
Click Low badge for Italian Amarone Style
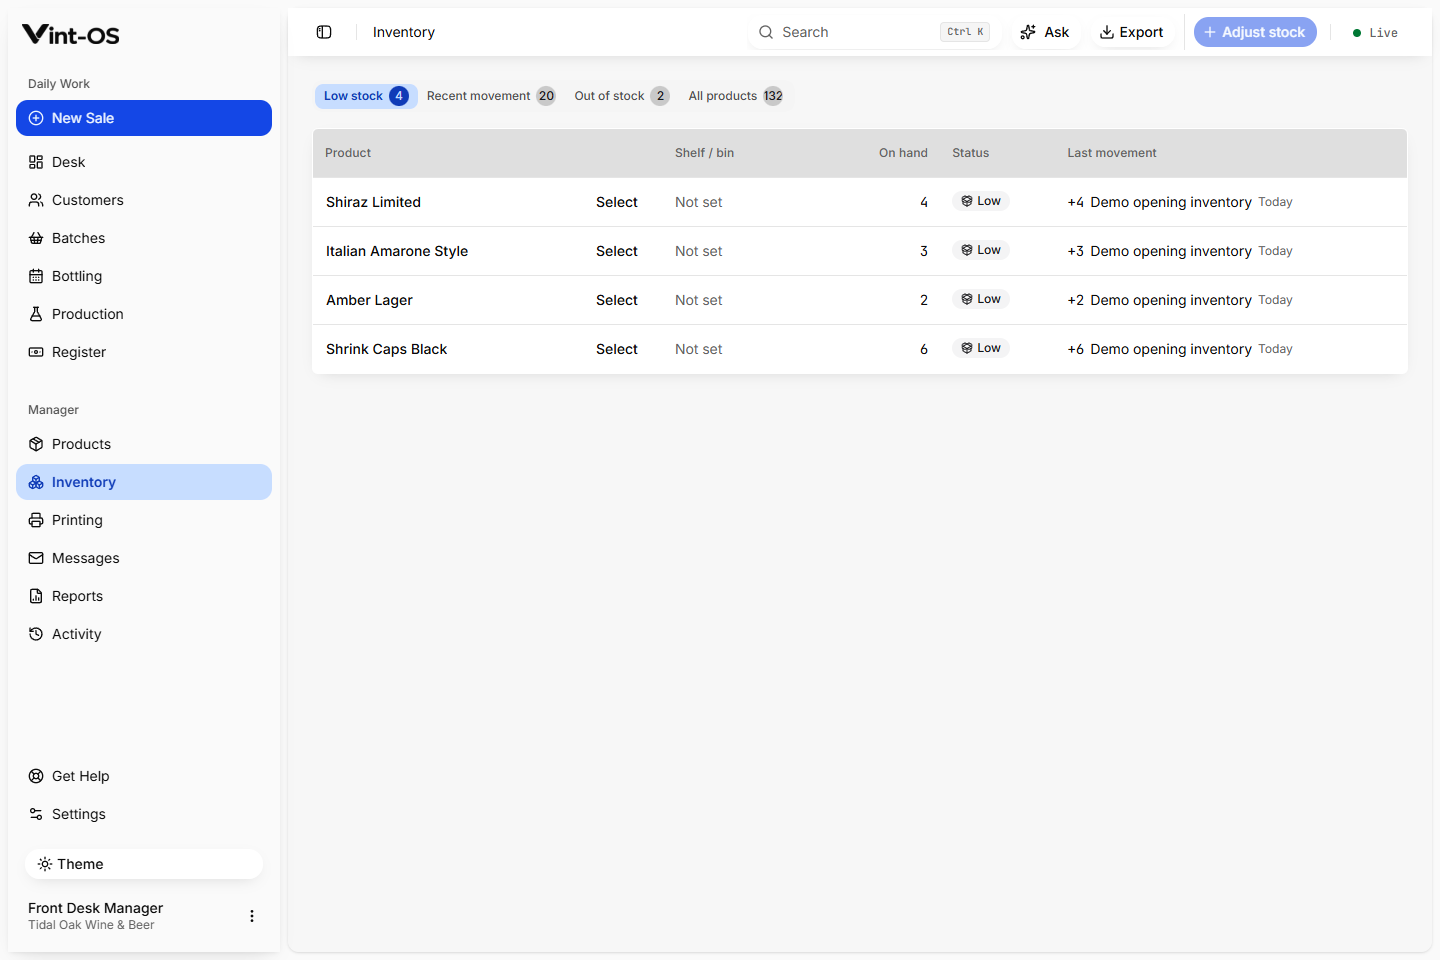coord(981,250)
